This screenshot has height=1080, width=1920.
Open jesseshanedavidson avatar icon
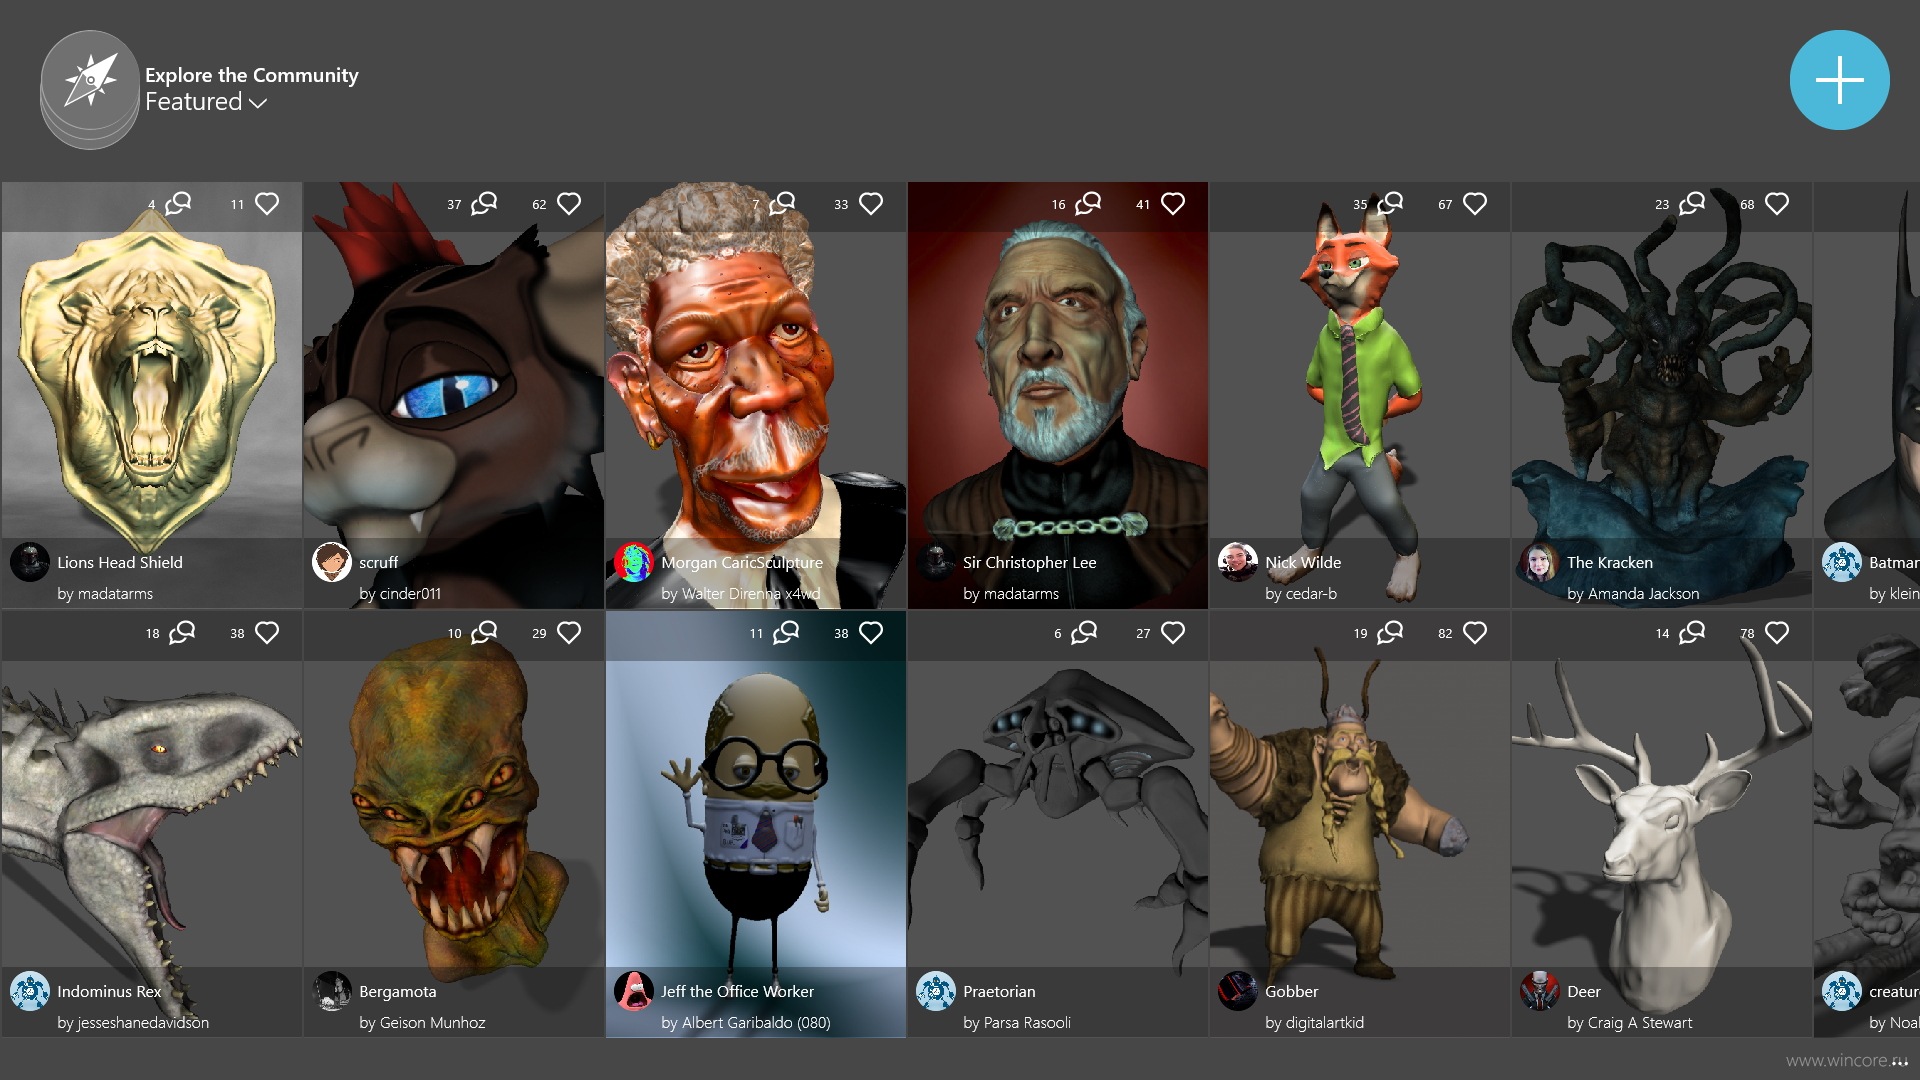[30, 991]
